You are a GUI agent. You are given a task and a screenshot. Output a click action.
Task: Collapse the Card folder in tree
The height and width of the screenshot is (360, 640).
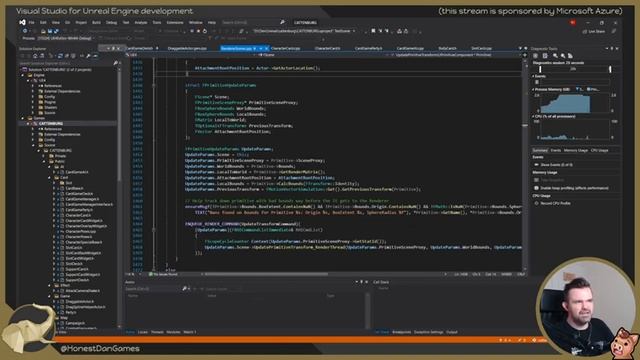click(50, 178)
